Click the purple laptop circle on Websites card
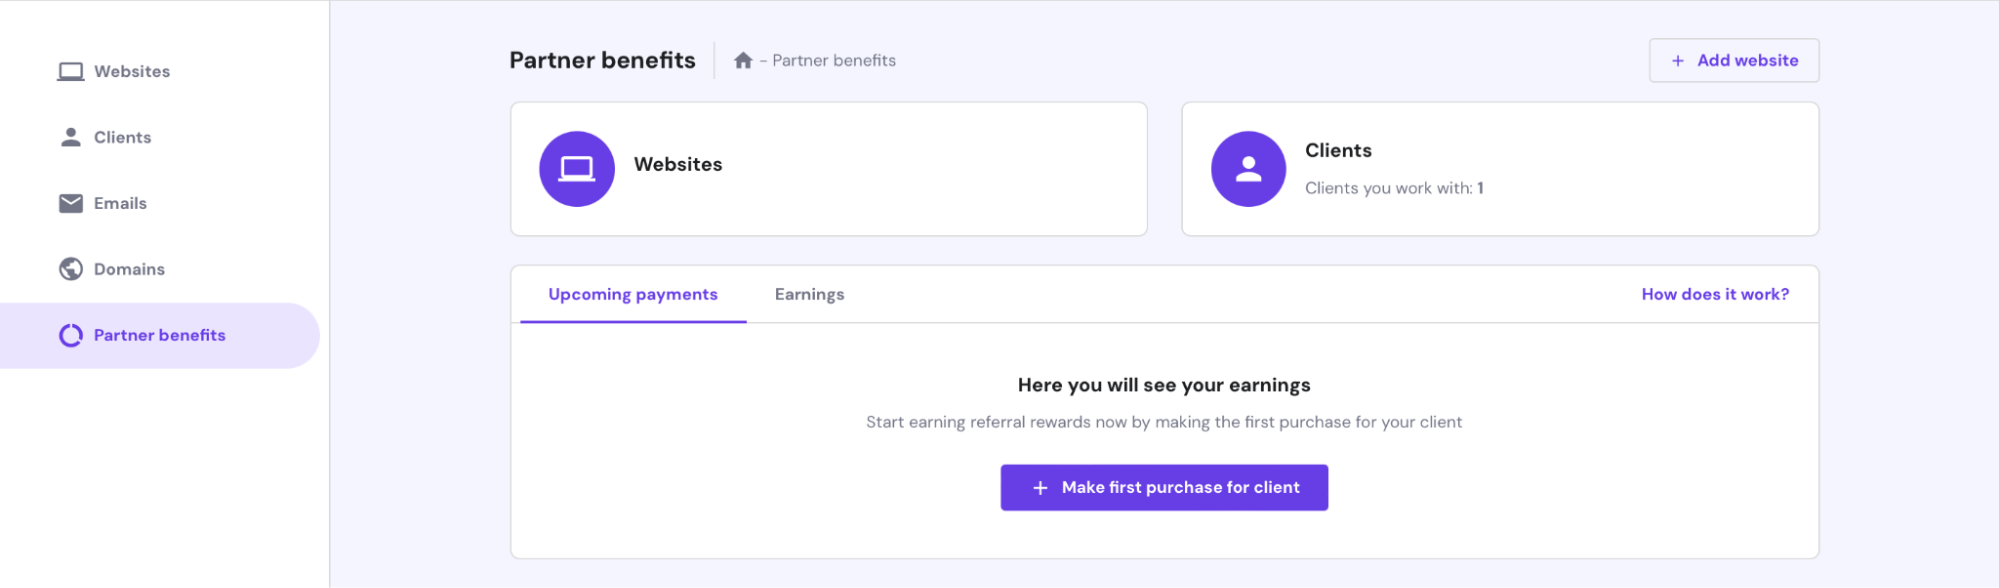Image resolution: width=1999 pixels, height=588 pixels. (x=577, y=169)
